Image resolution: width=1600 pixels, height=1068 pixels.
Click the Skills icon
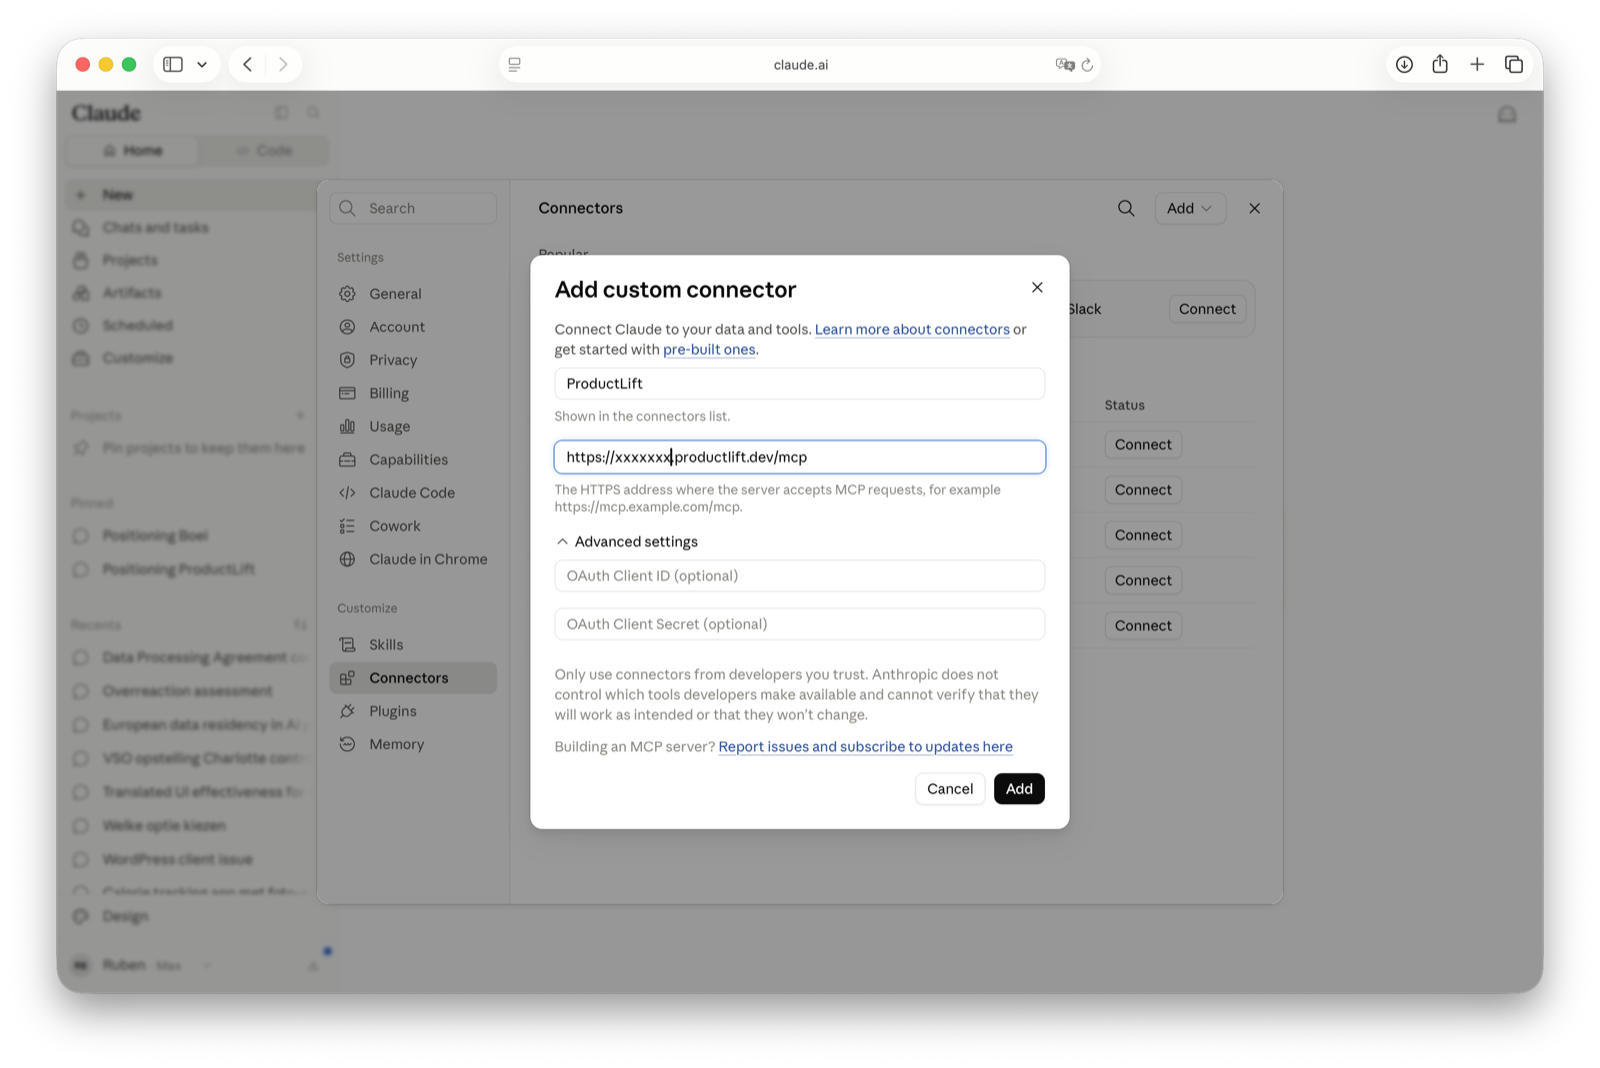347,645
